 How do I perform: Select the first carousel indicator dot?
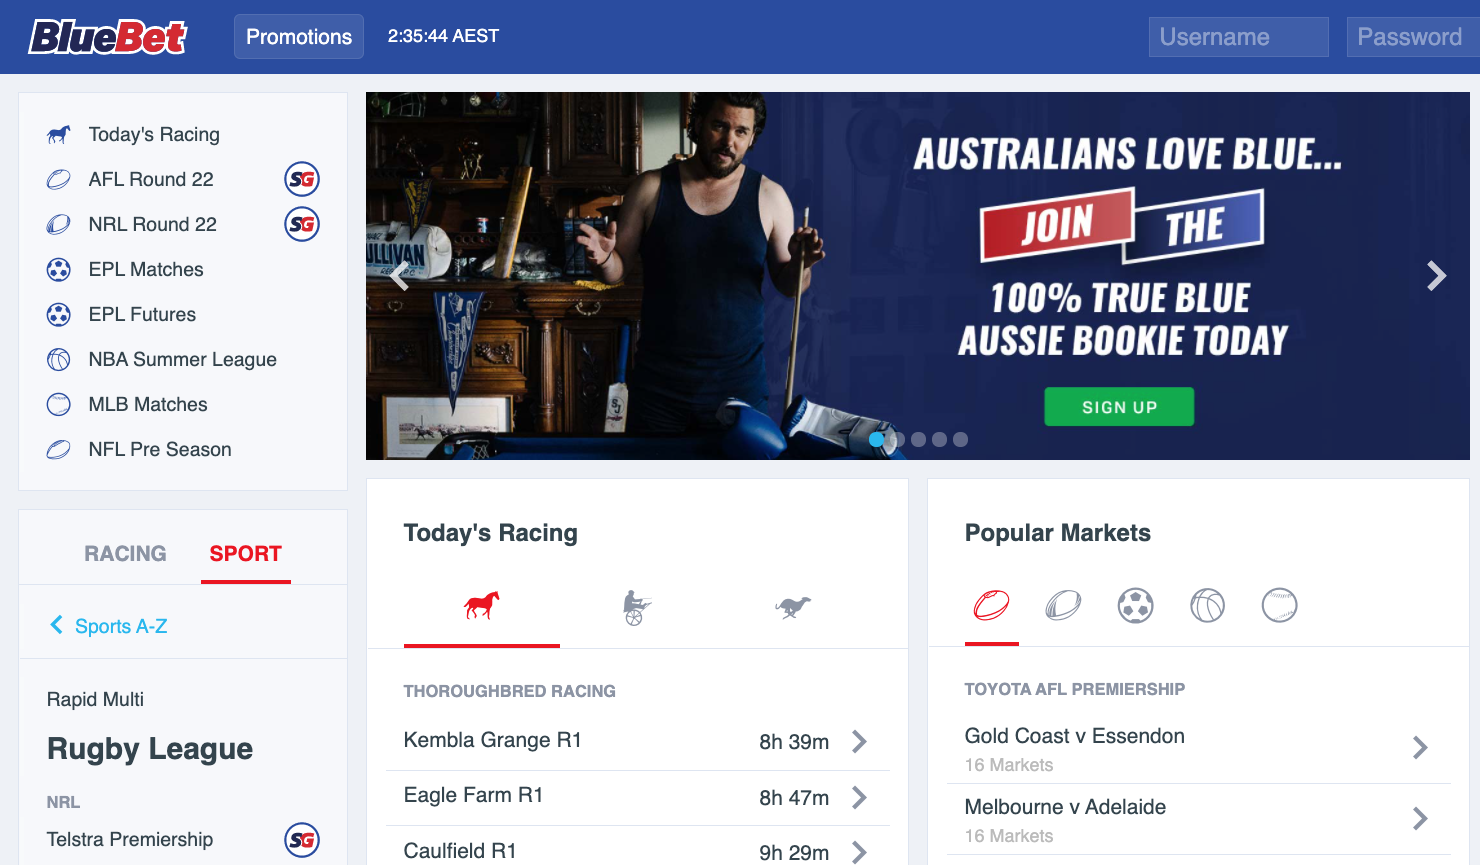coord(877,439)
